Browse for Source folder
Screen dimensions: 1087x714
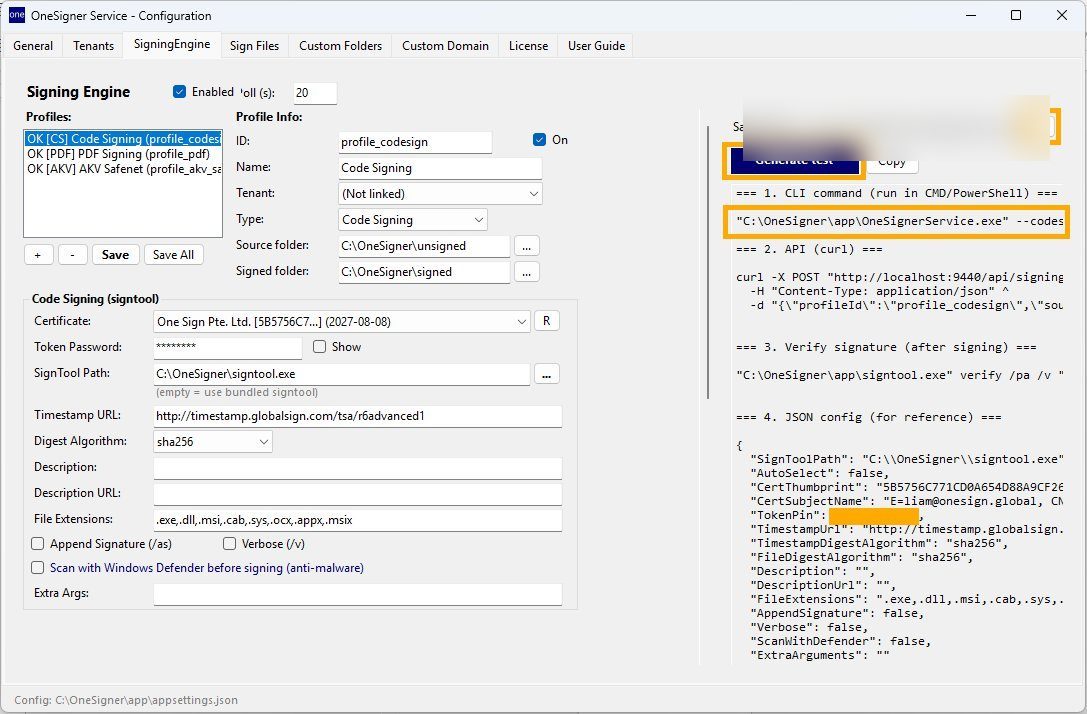click(527, 246)
